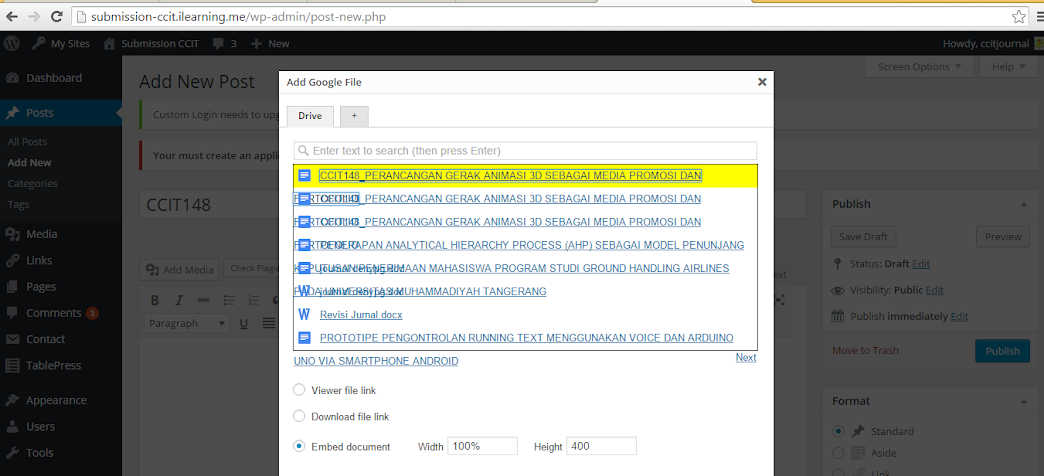
Task: Click the Preview button
Action: point(1003,236)
